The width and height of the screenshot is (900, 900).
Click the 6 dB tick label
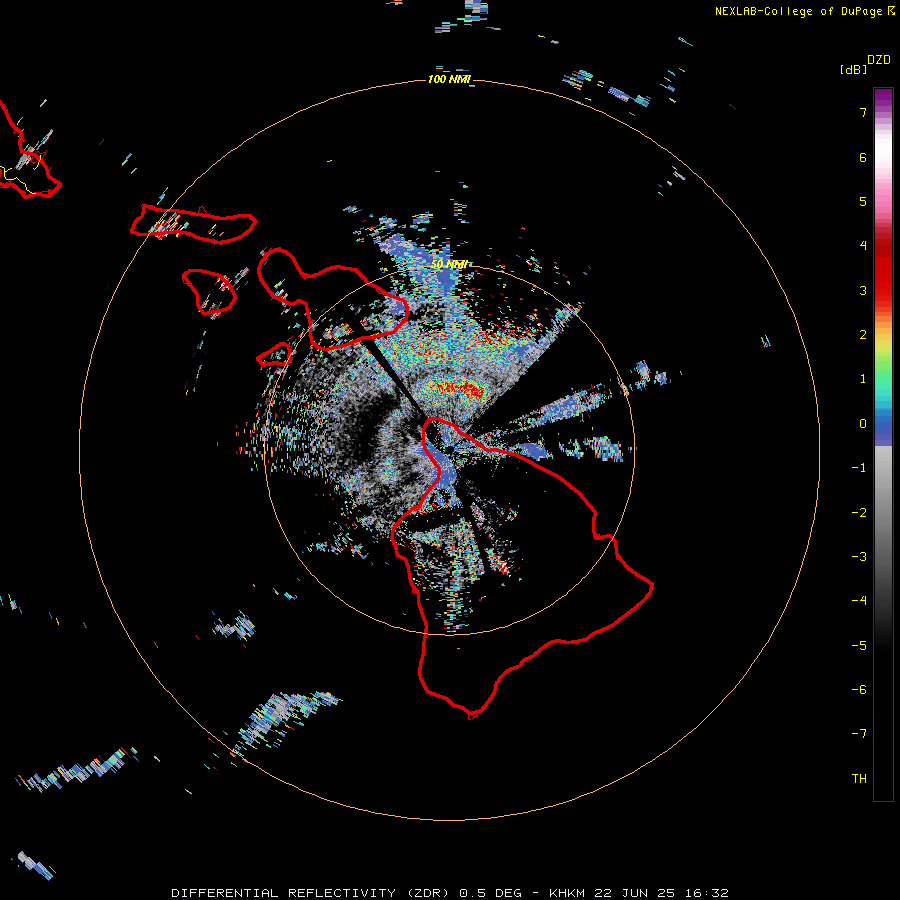point(863,157)
